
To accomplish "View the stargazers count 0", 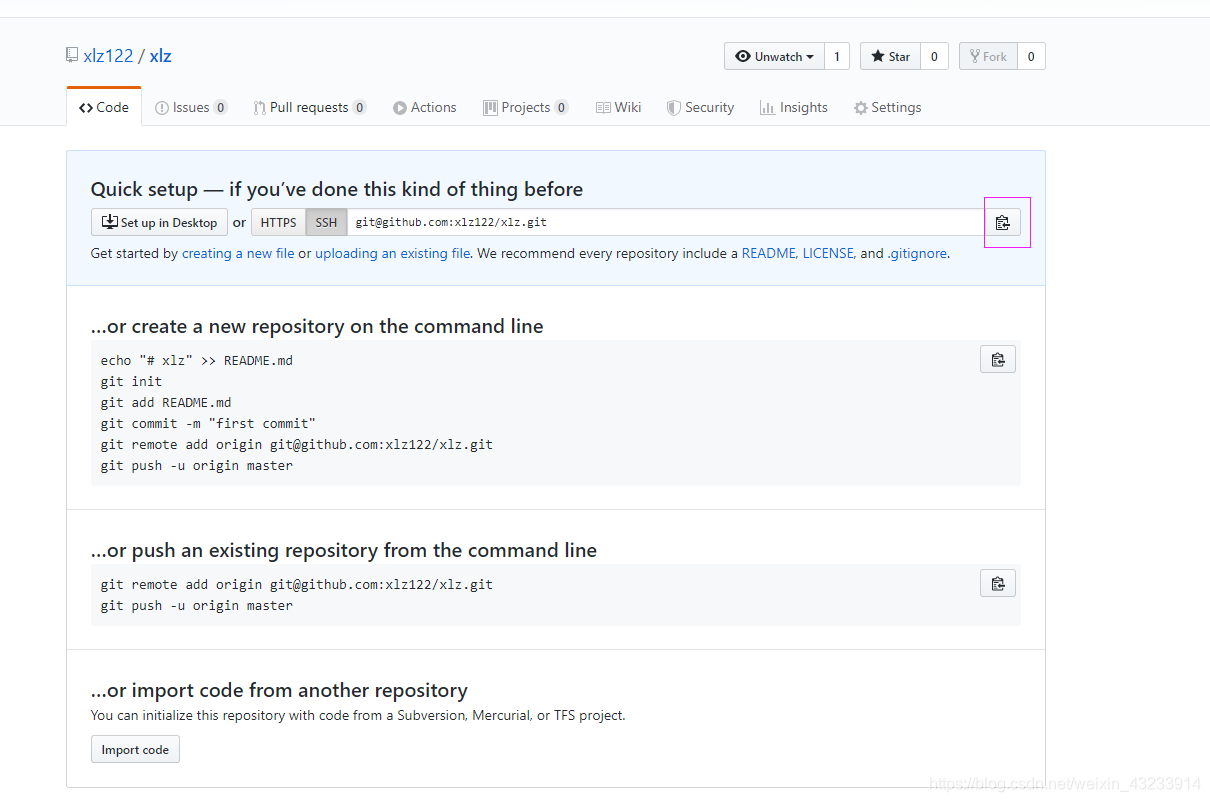I will coord(934,56).
